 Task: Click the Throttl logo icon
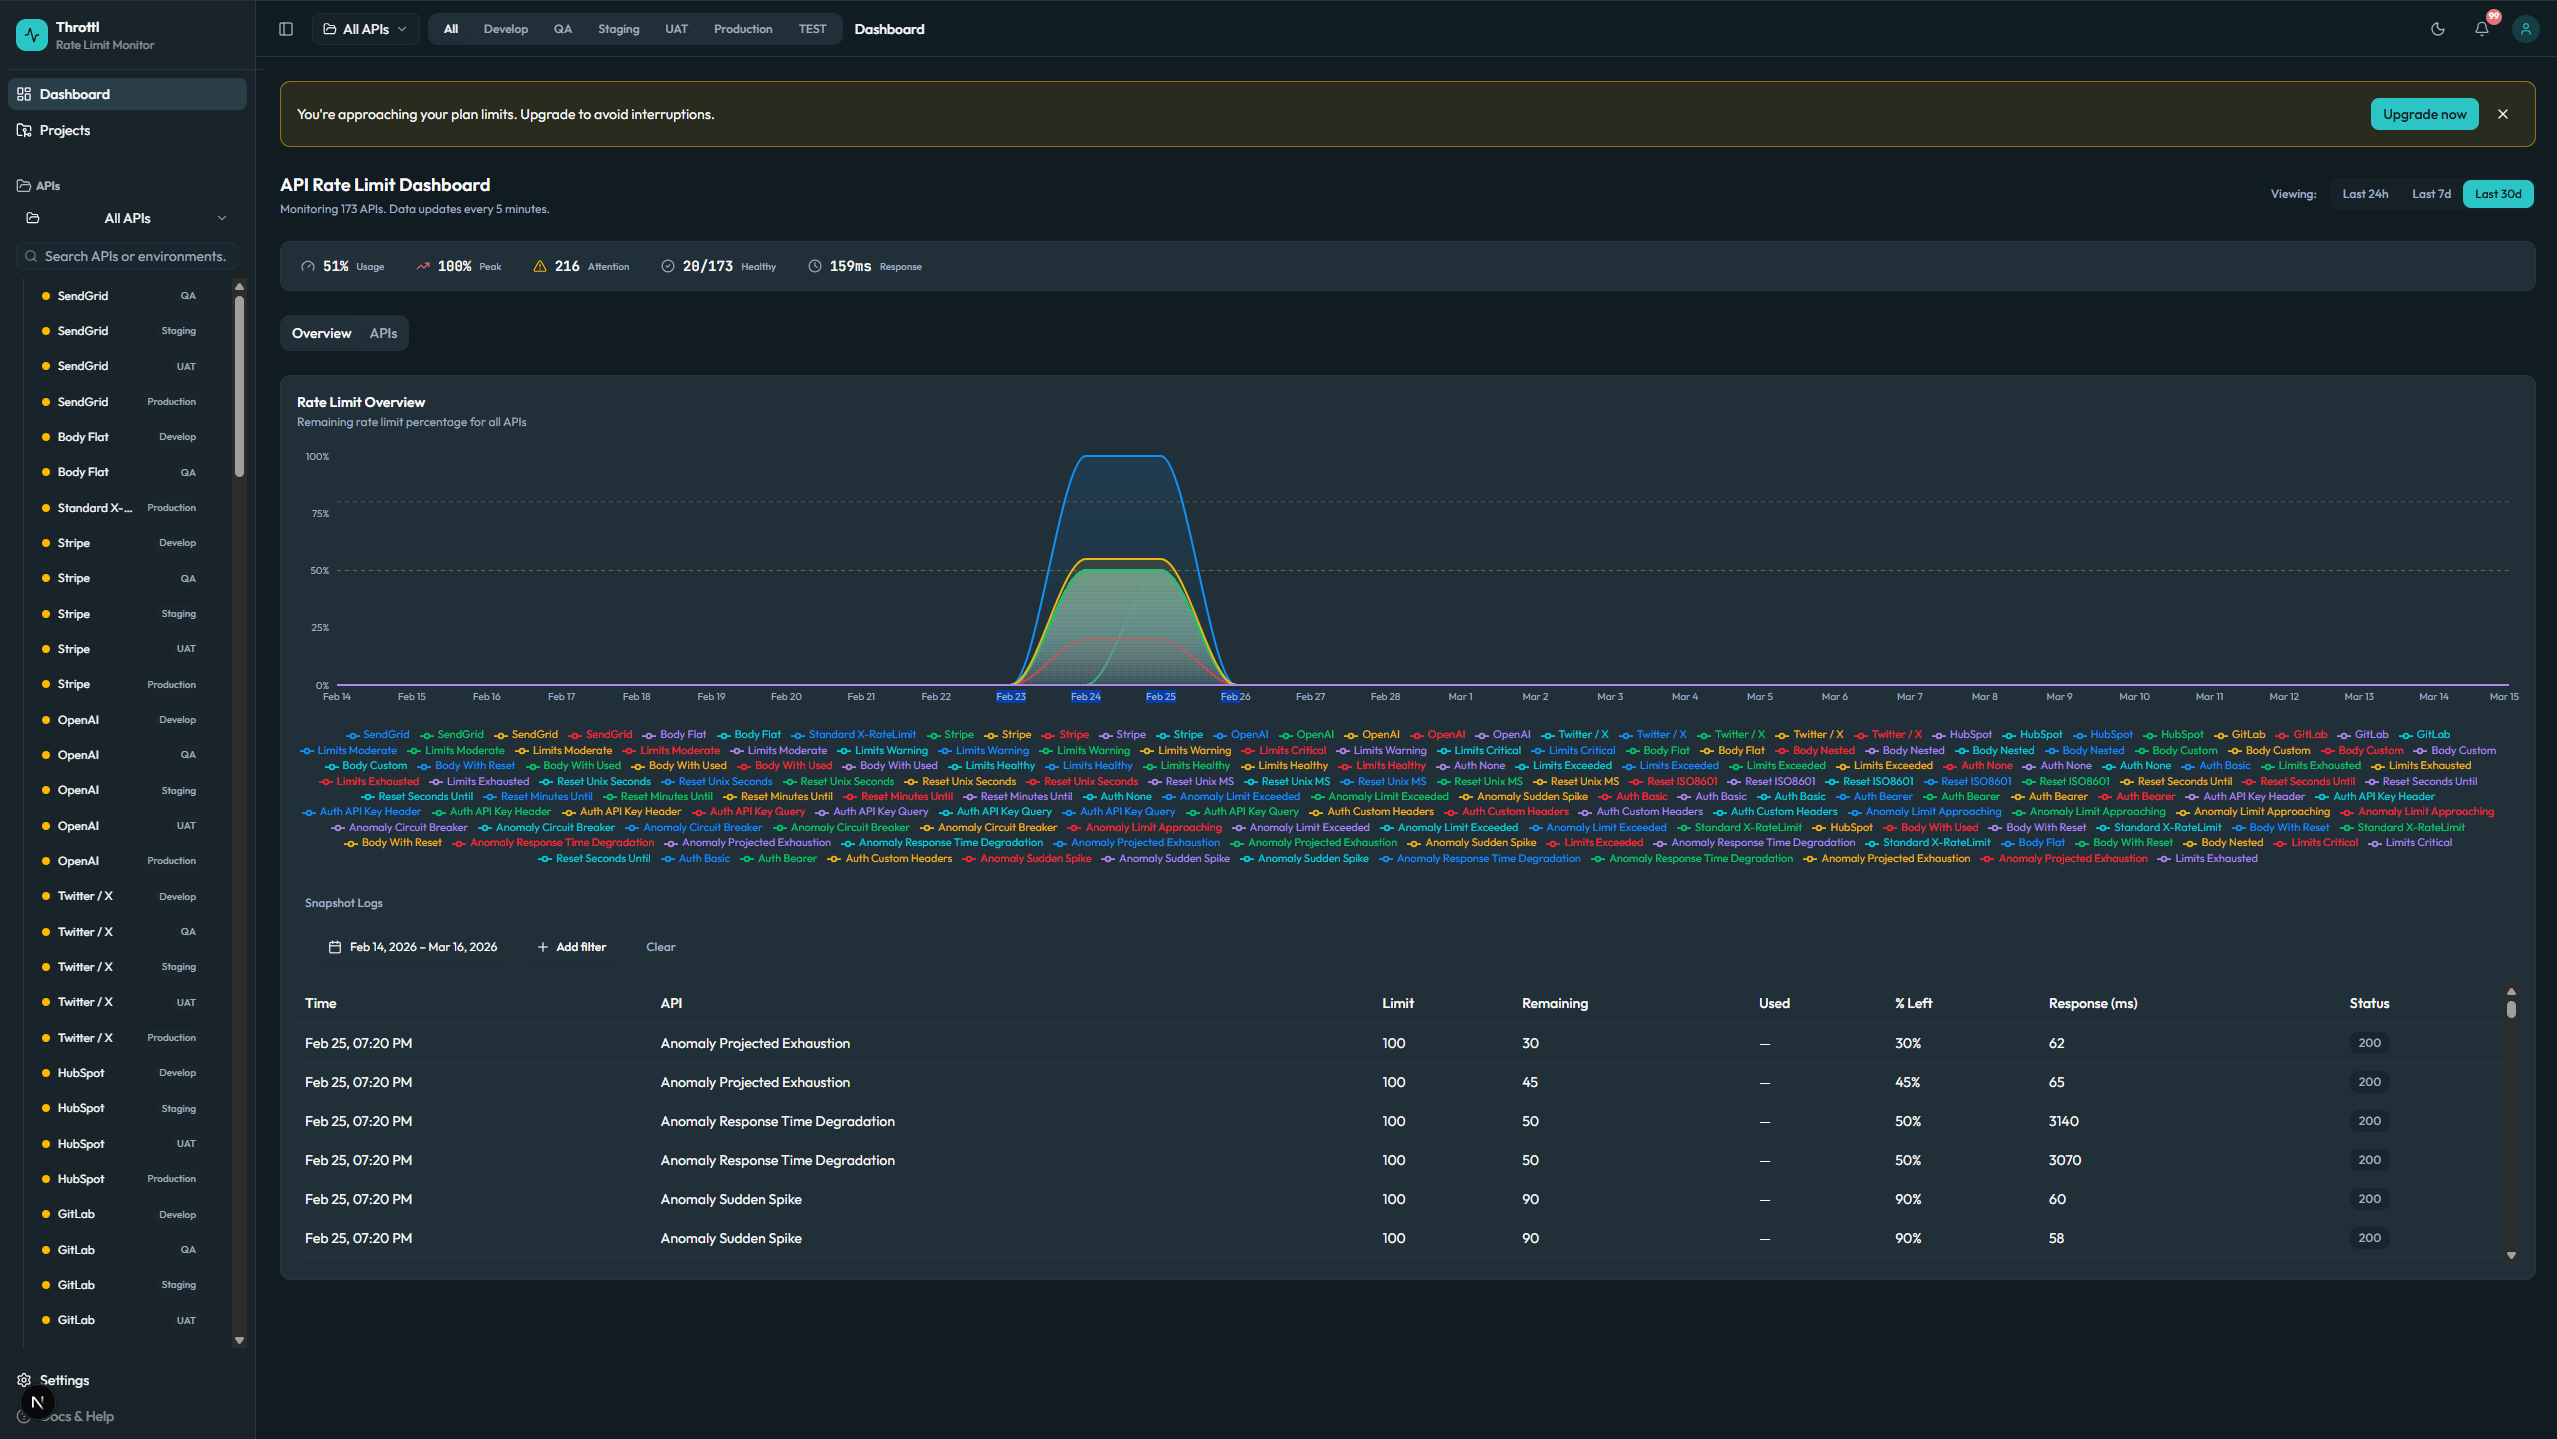32,35
